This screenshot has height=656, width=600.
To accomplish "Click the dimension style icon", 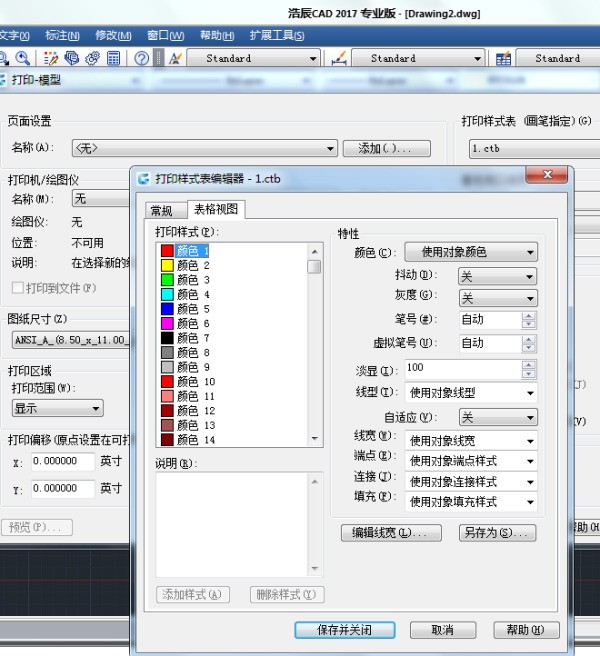I will (339, 58).
